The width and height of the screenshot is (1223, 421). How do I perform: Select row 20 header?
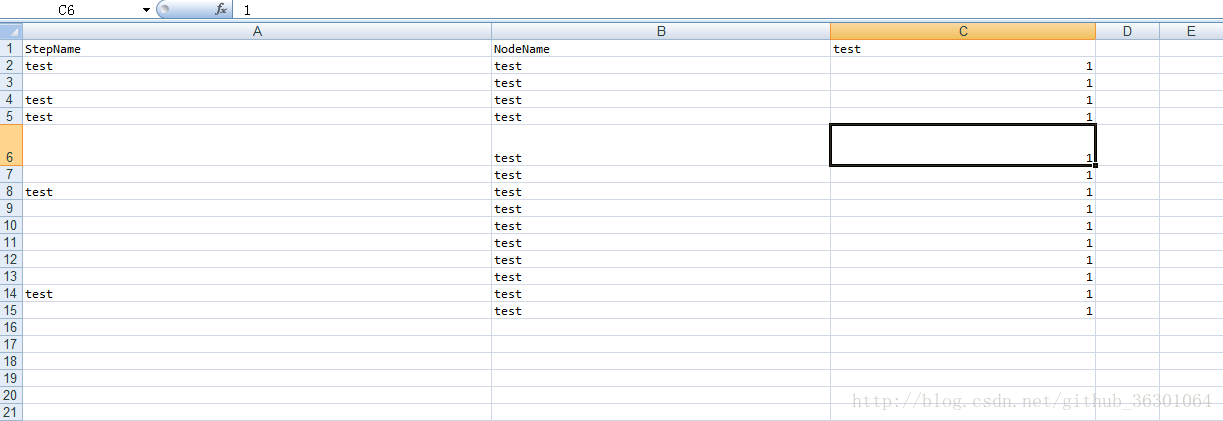11,396
